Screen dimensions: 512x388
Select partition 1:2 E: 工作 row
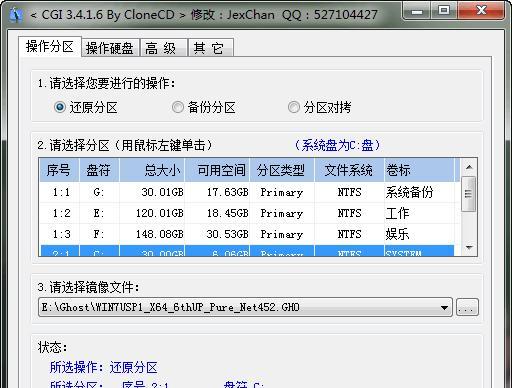point(247,213)
